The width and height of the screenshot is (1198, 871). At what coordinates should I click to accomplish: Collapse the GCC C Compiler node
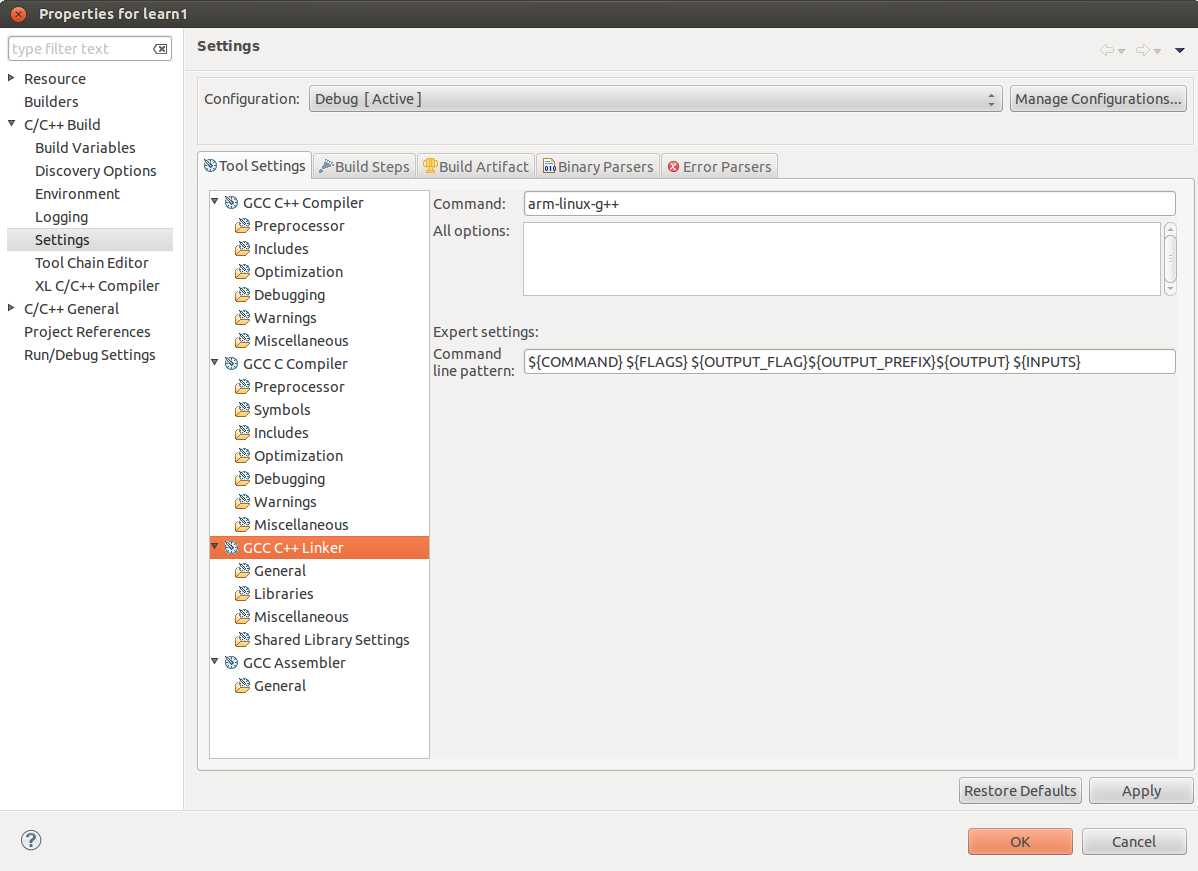point(215,362)
